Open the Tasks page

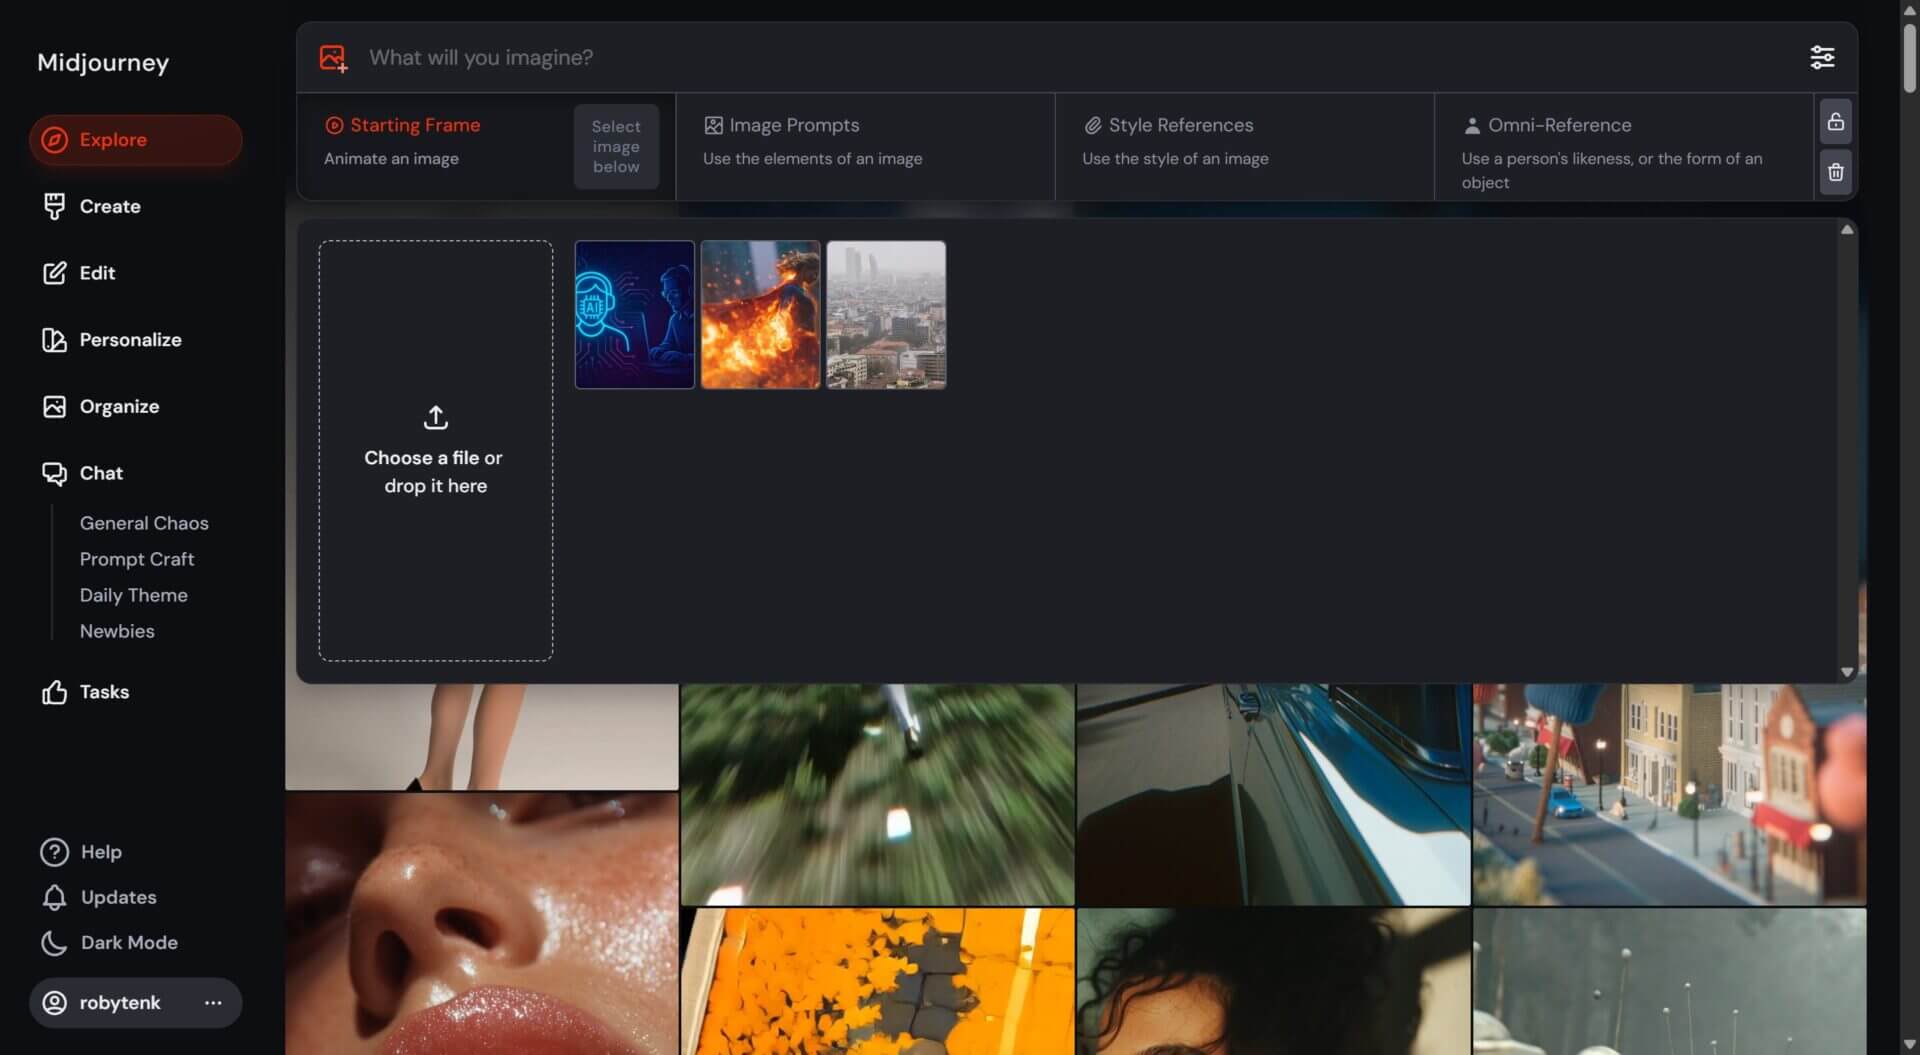(x=104, y=692)
